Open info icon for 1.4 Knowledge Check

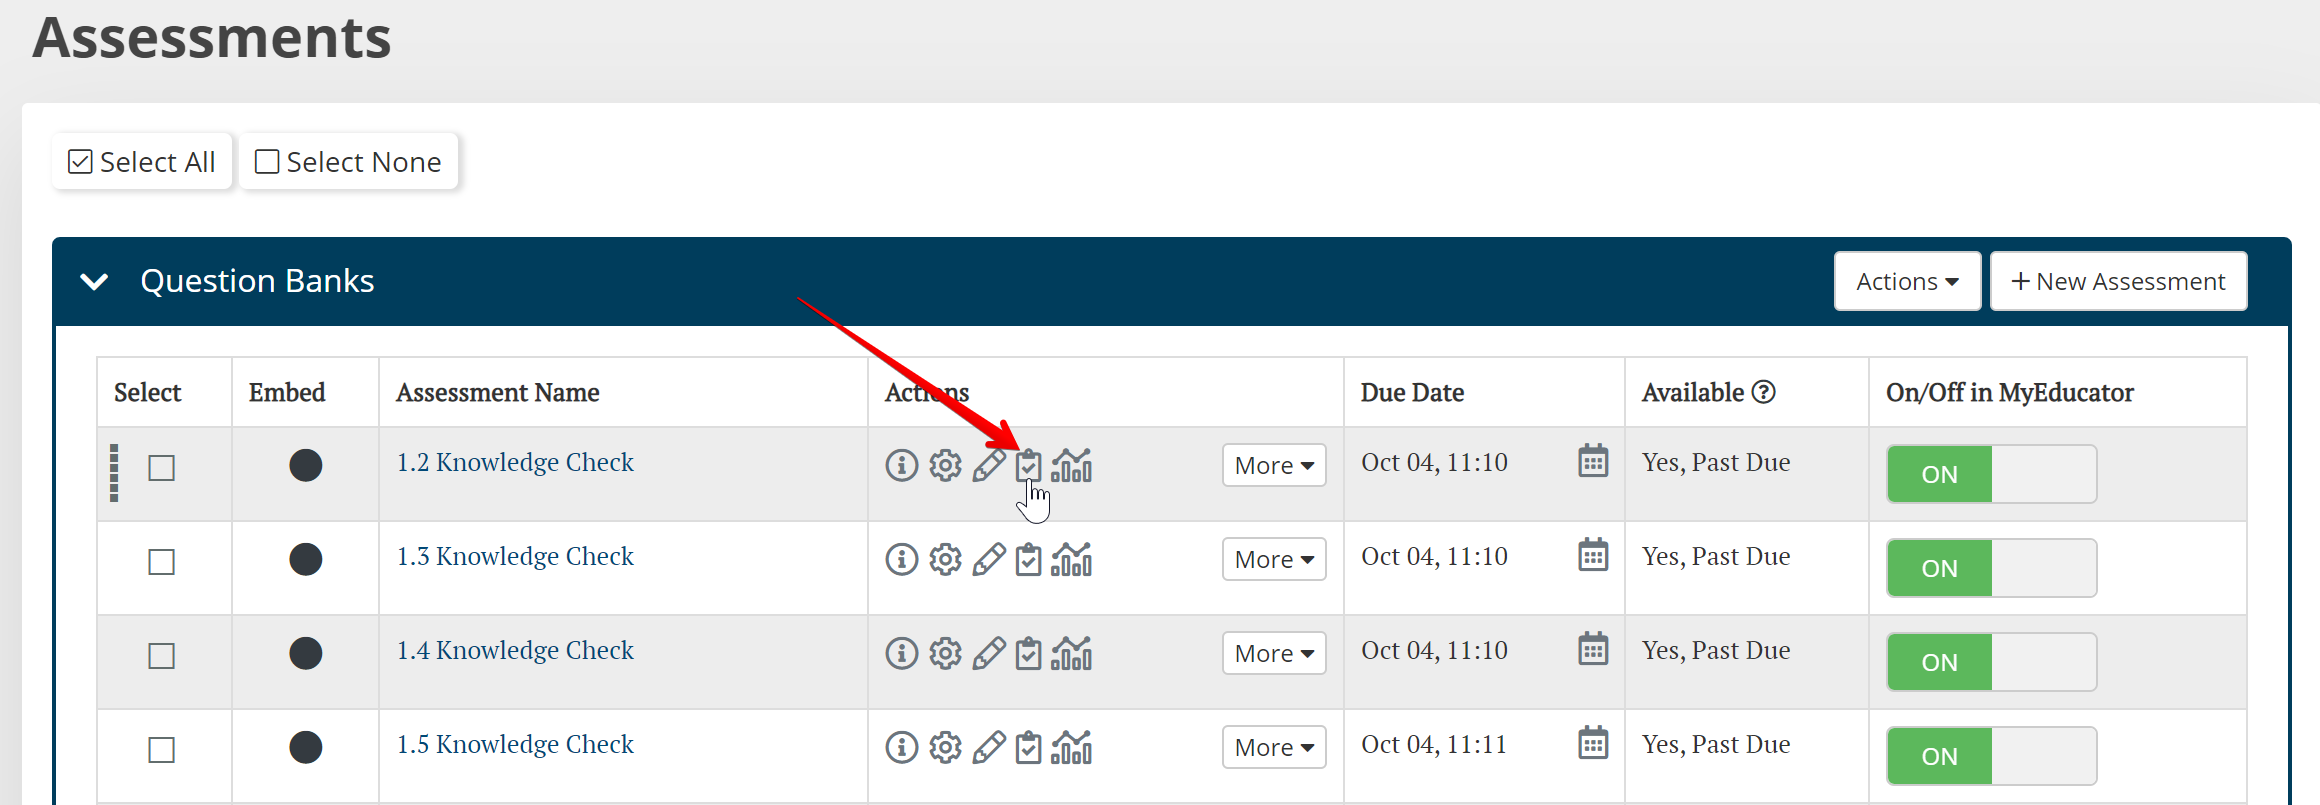[902, 653]
